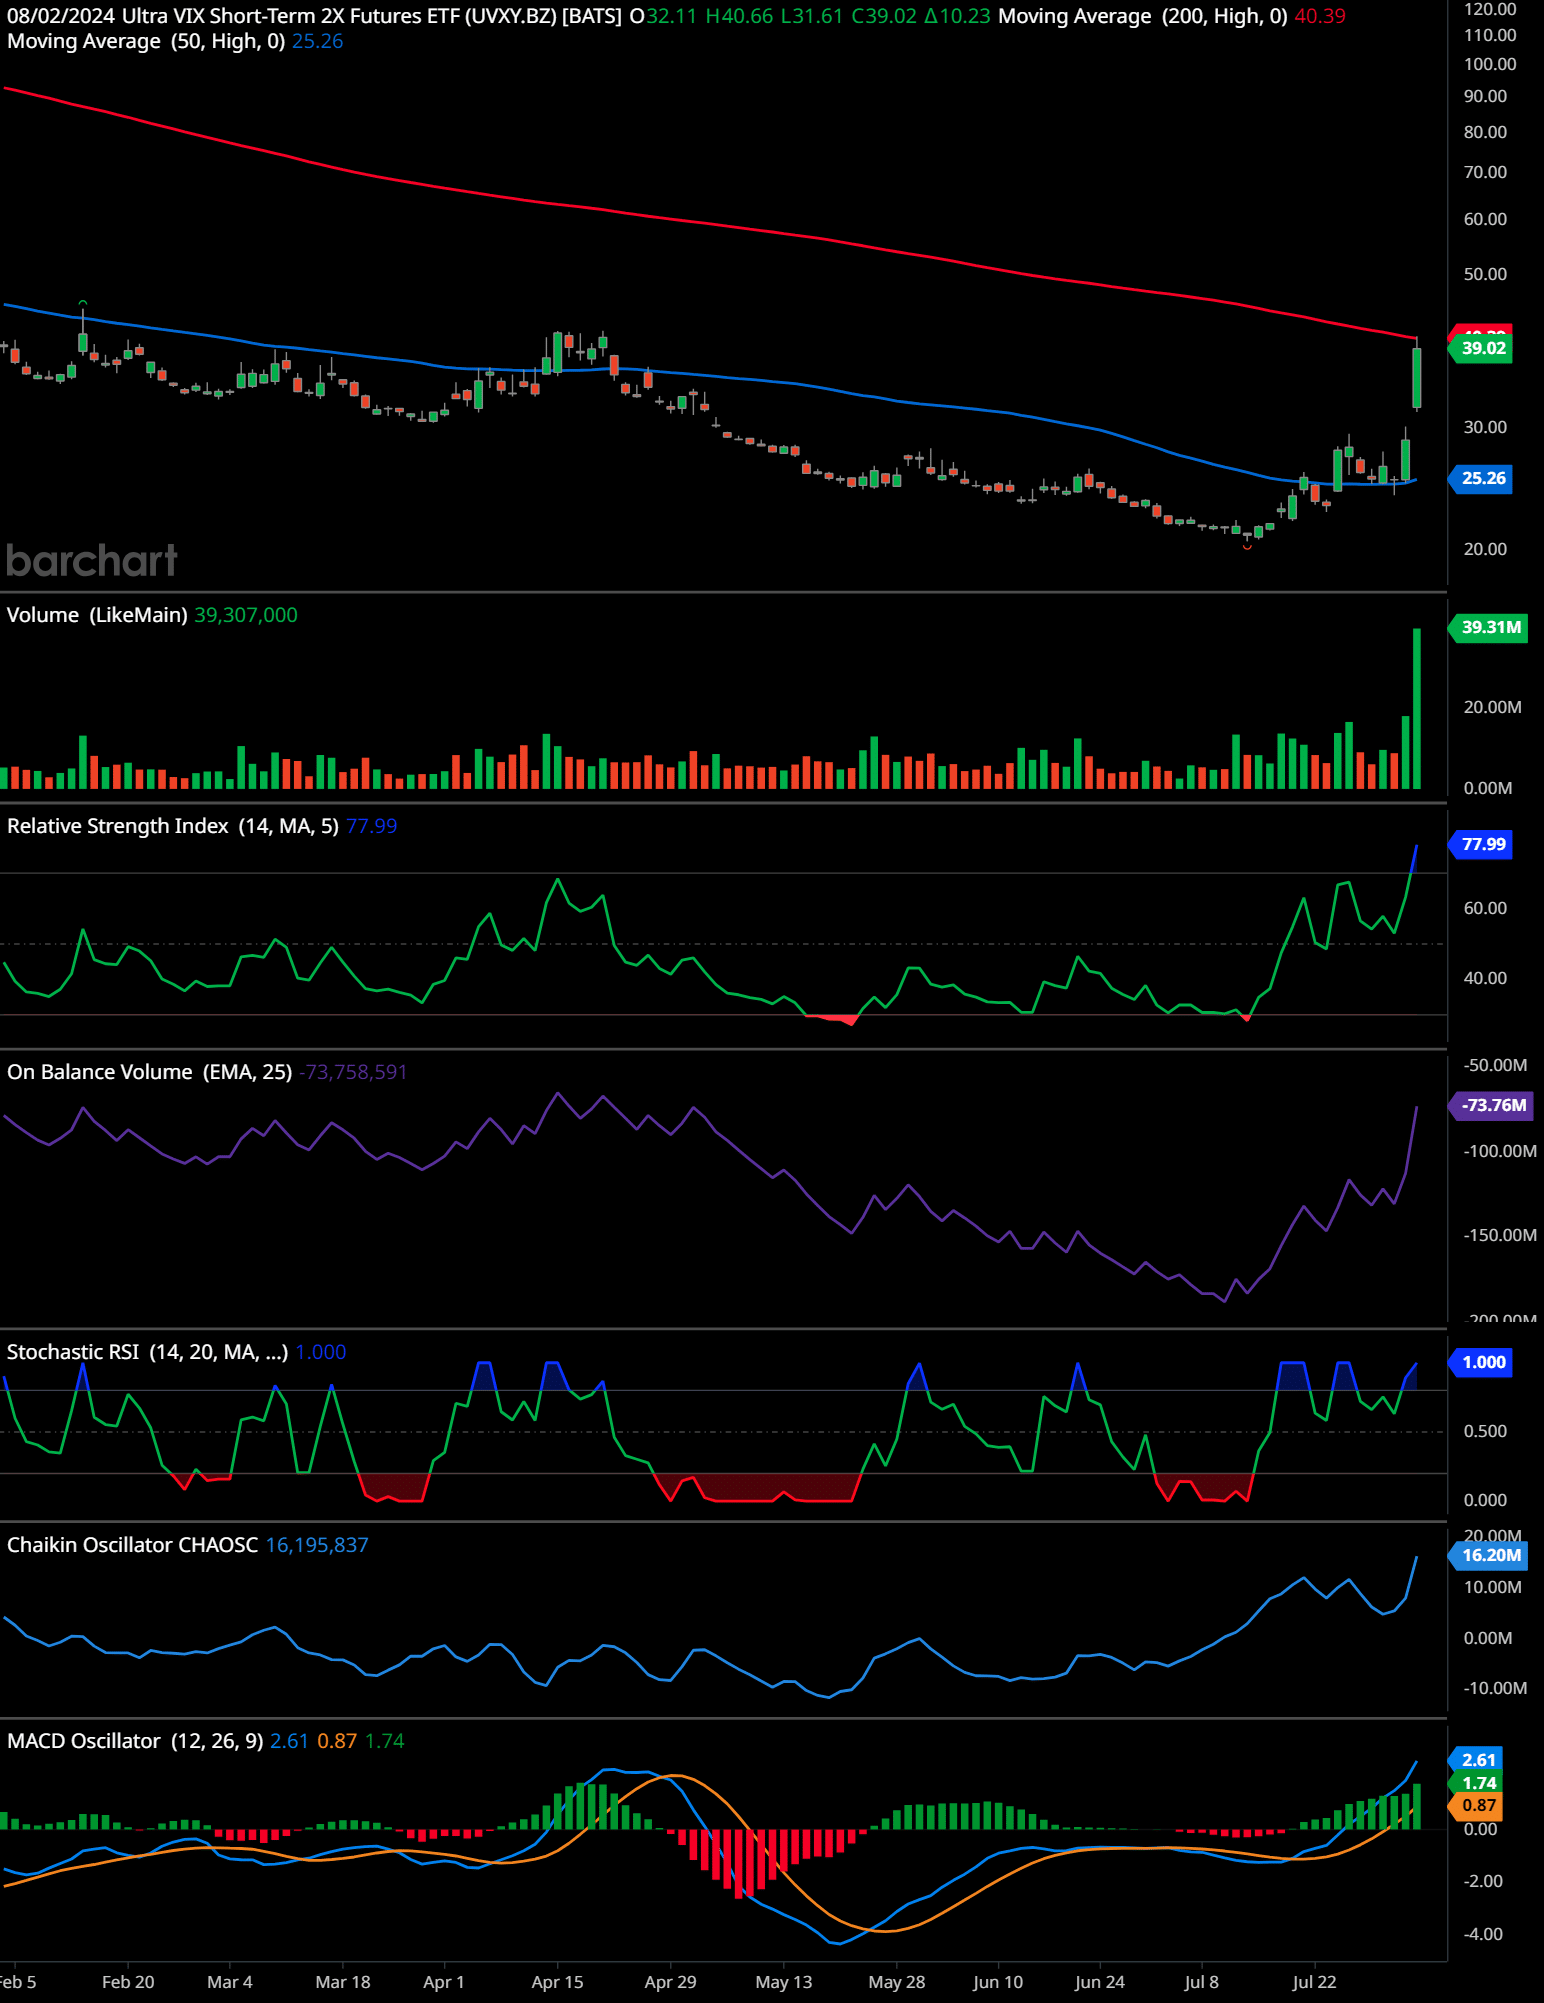The image size is (1544, 2003).
Task: Click the On Balance Volume indicator title
Action: click(x=150, y=1072)
